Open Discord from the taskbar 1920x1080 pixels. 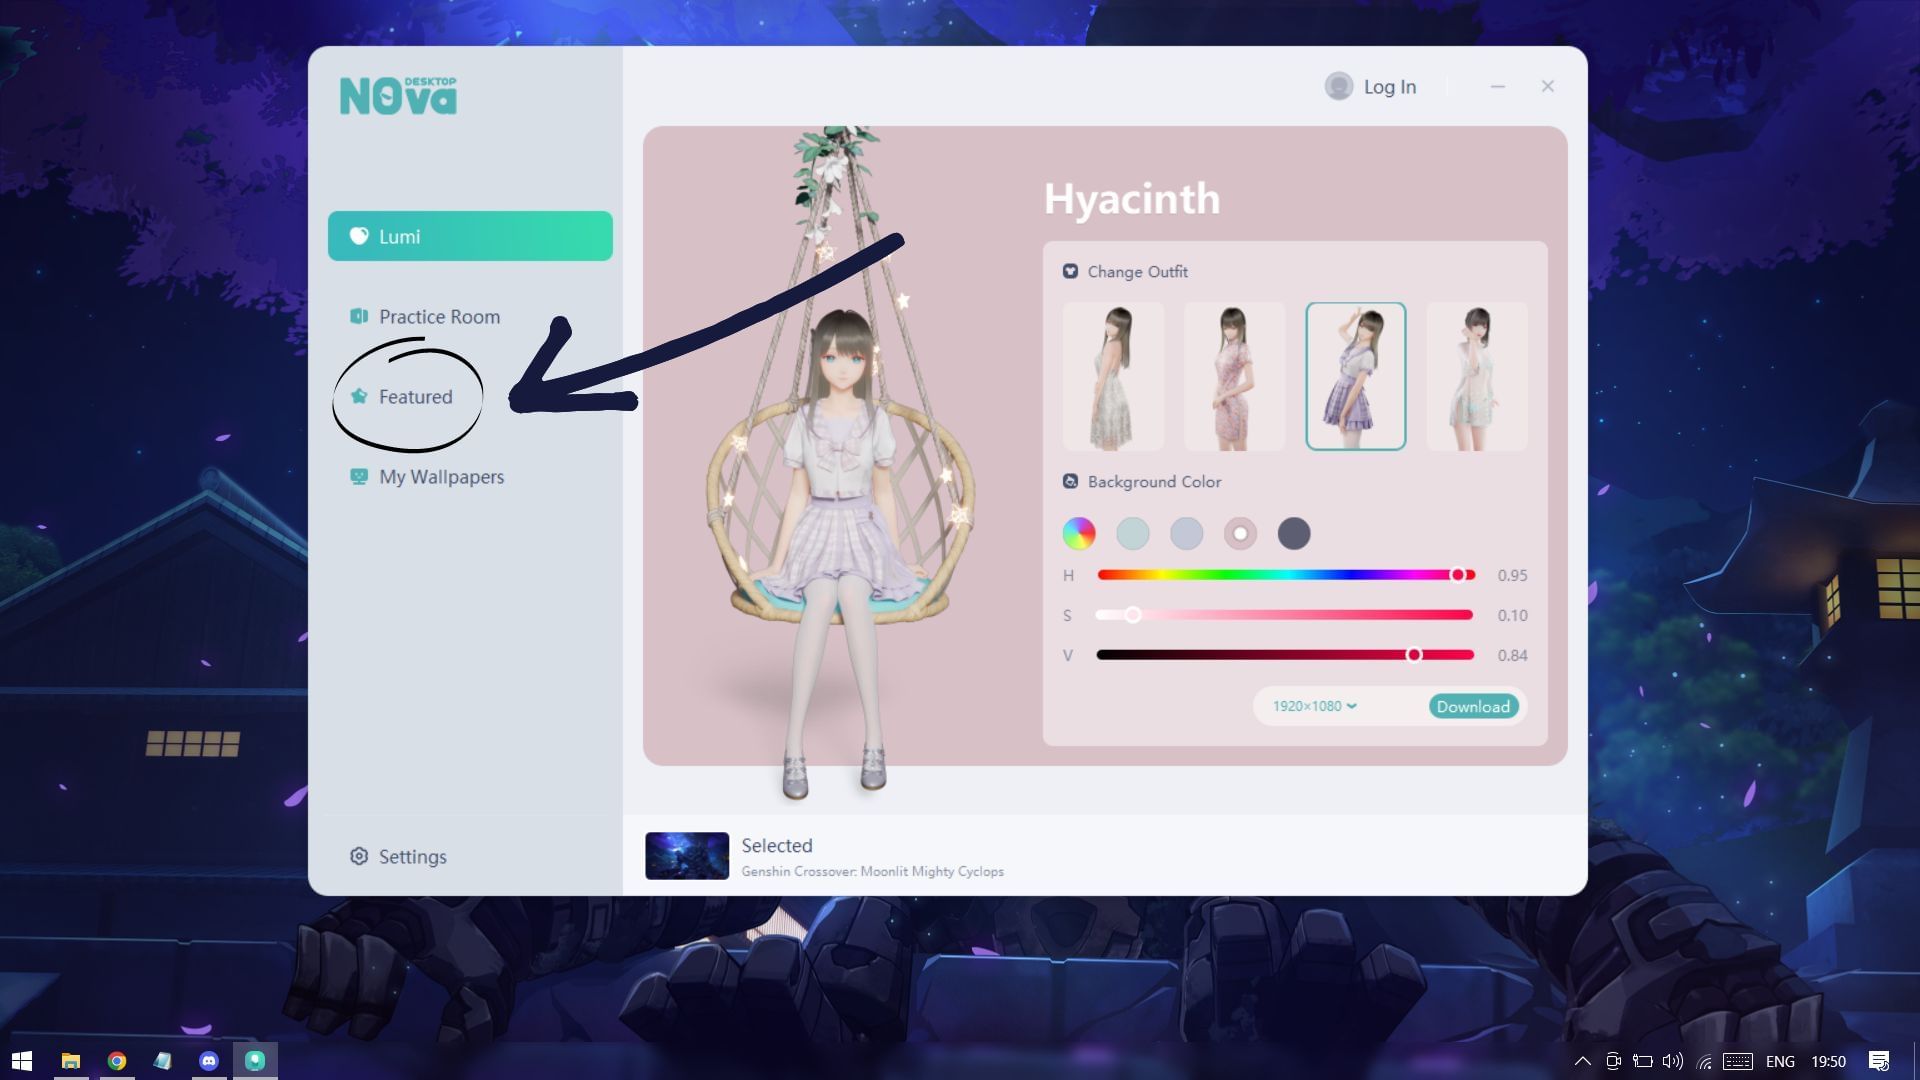pyautogui.click(x=209, y=1059)
